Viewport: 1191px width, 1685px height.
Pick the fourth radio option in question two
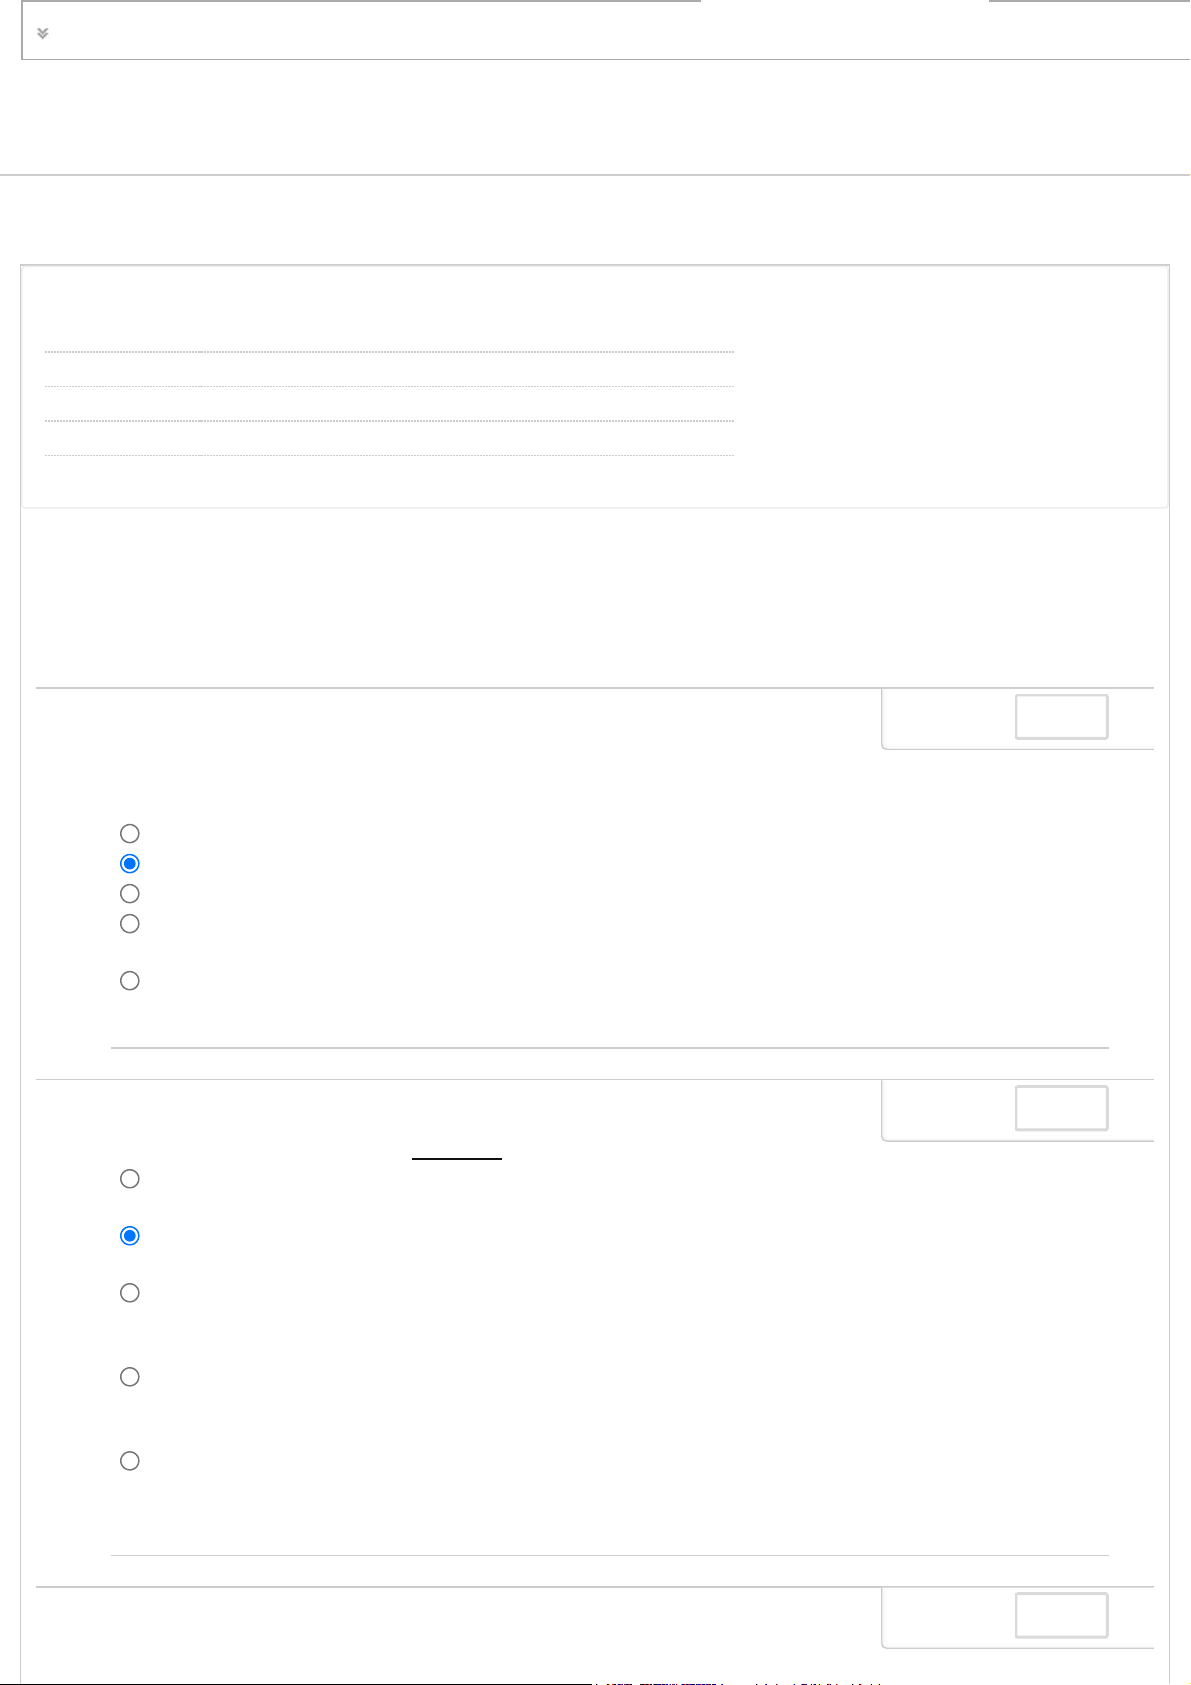pyautogui.click(x=129, y=1377)
